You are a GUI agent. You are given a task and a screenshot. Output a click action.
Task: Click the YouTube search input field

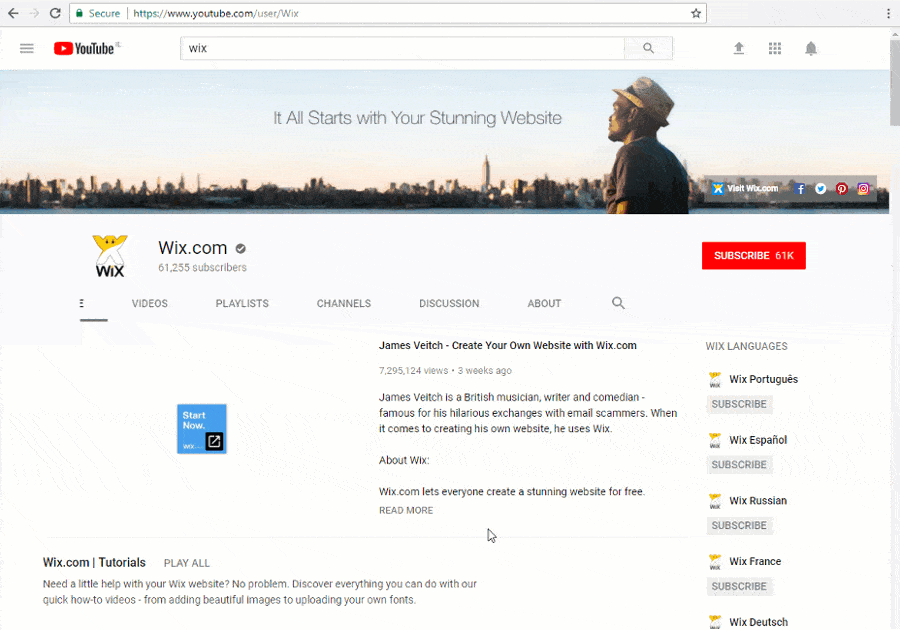click(x=402, y=48)
